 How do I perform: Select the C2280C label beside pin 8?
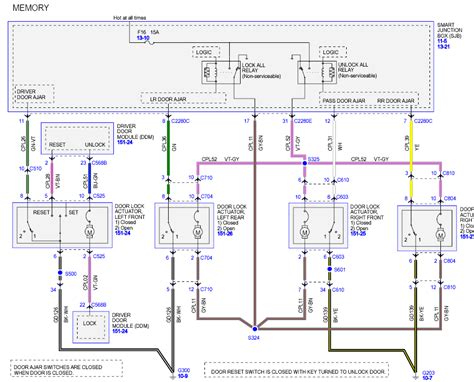point(180,121)
